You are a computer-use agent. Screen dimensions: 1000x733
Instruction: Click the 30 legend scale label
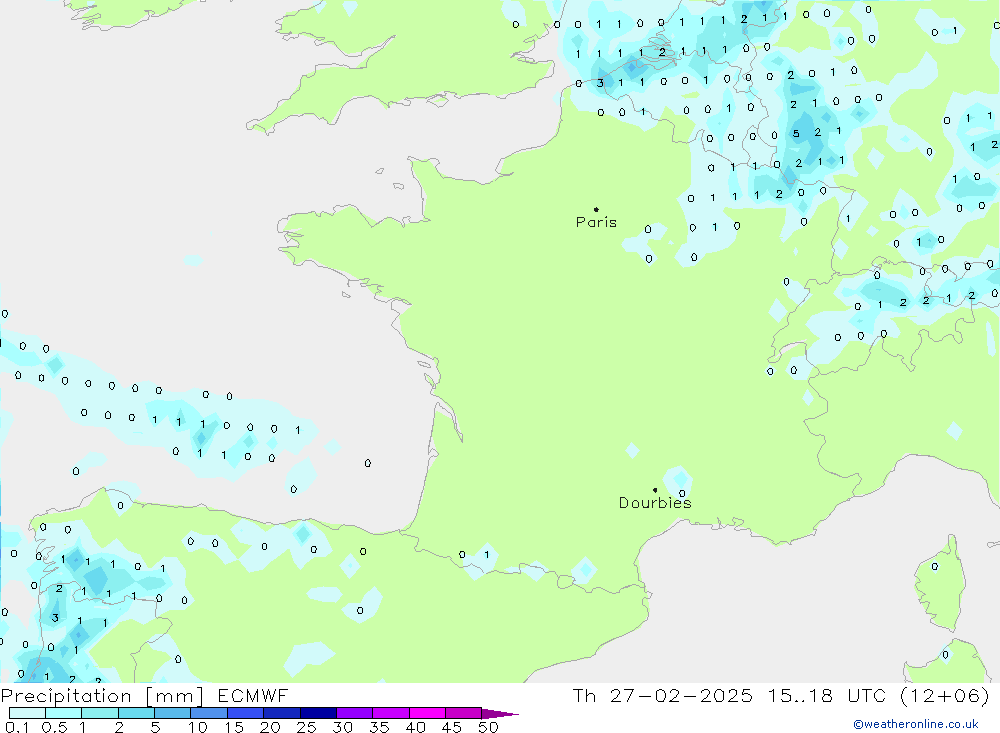click(342, 727)
